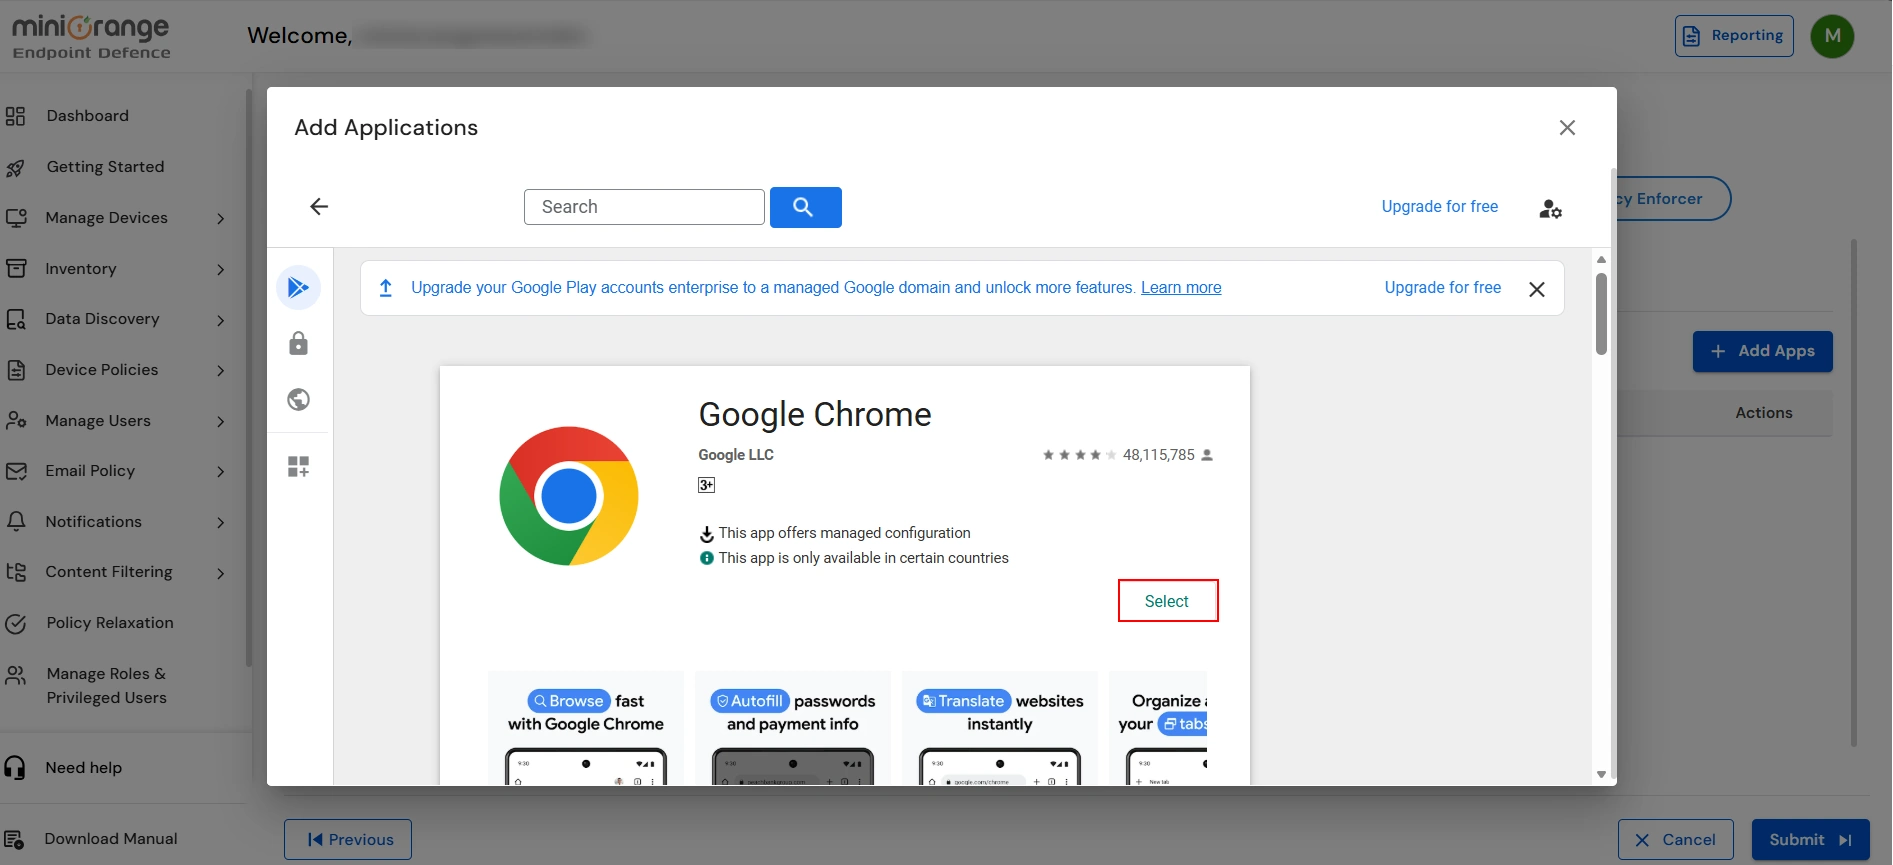Open Getting Started rocket icon

[x=15, y=167]
